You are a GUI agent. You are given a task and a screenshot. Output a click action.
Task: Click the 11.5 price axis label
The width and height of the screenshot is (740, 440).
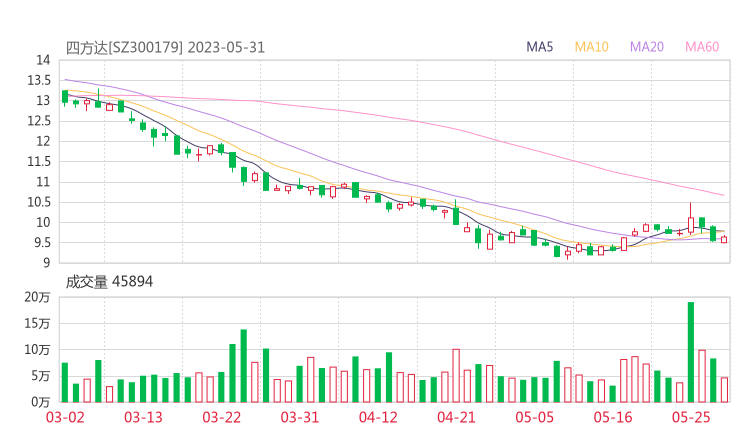pos(39,161)
